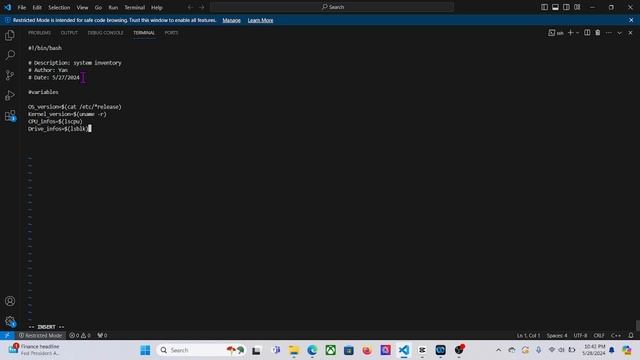Open the Run menu
The height and width of the screenshot is (360, 640).
[x=113, y=7]
